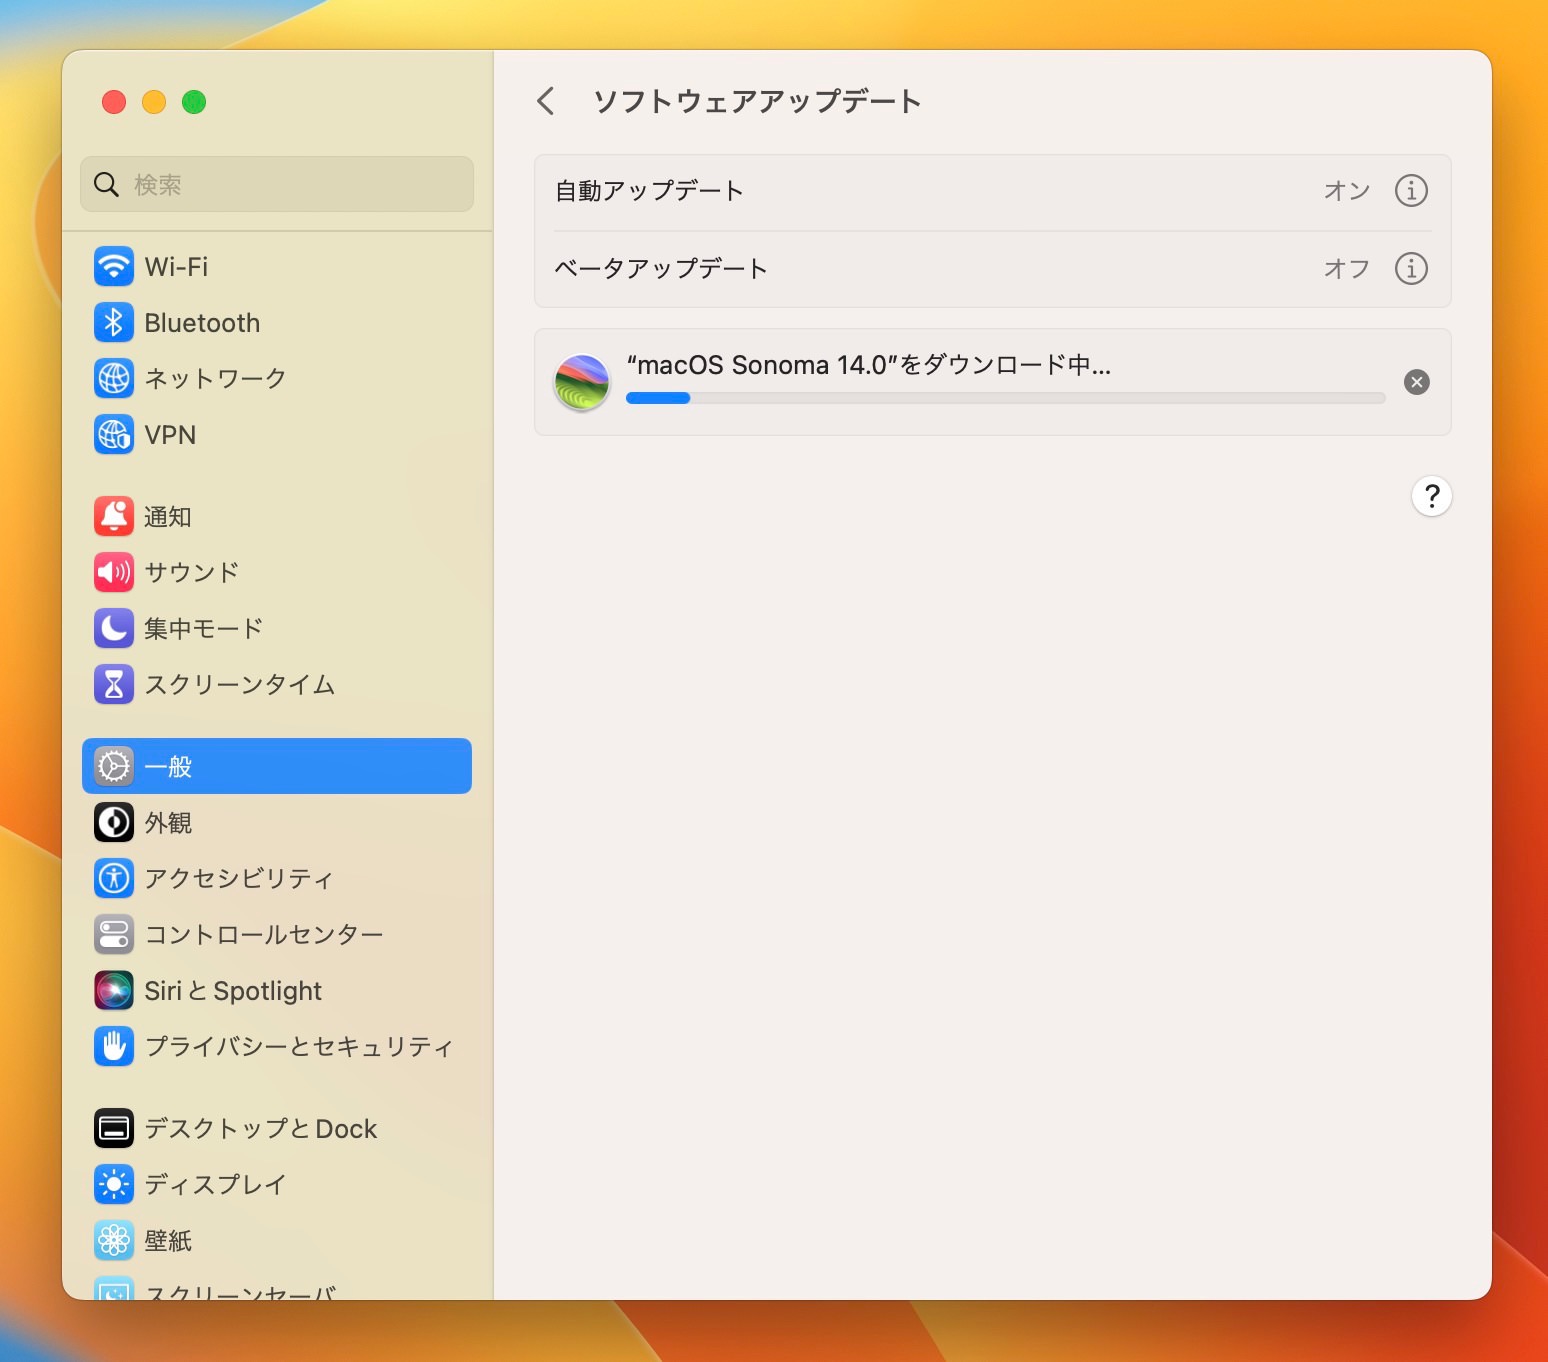Click the magnifying glass search icon
Image resolution: width=1548 pixels, height=1362 pixels.
(106, 184)
